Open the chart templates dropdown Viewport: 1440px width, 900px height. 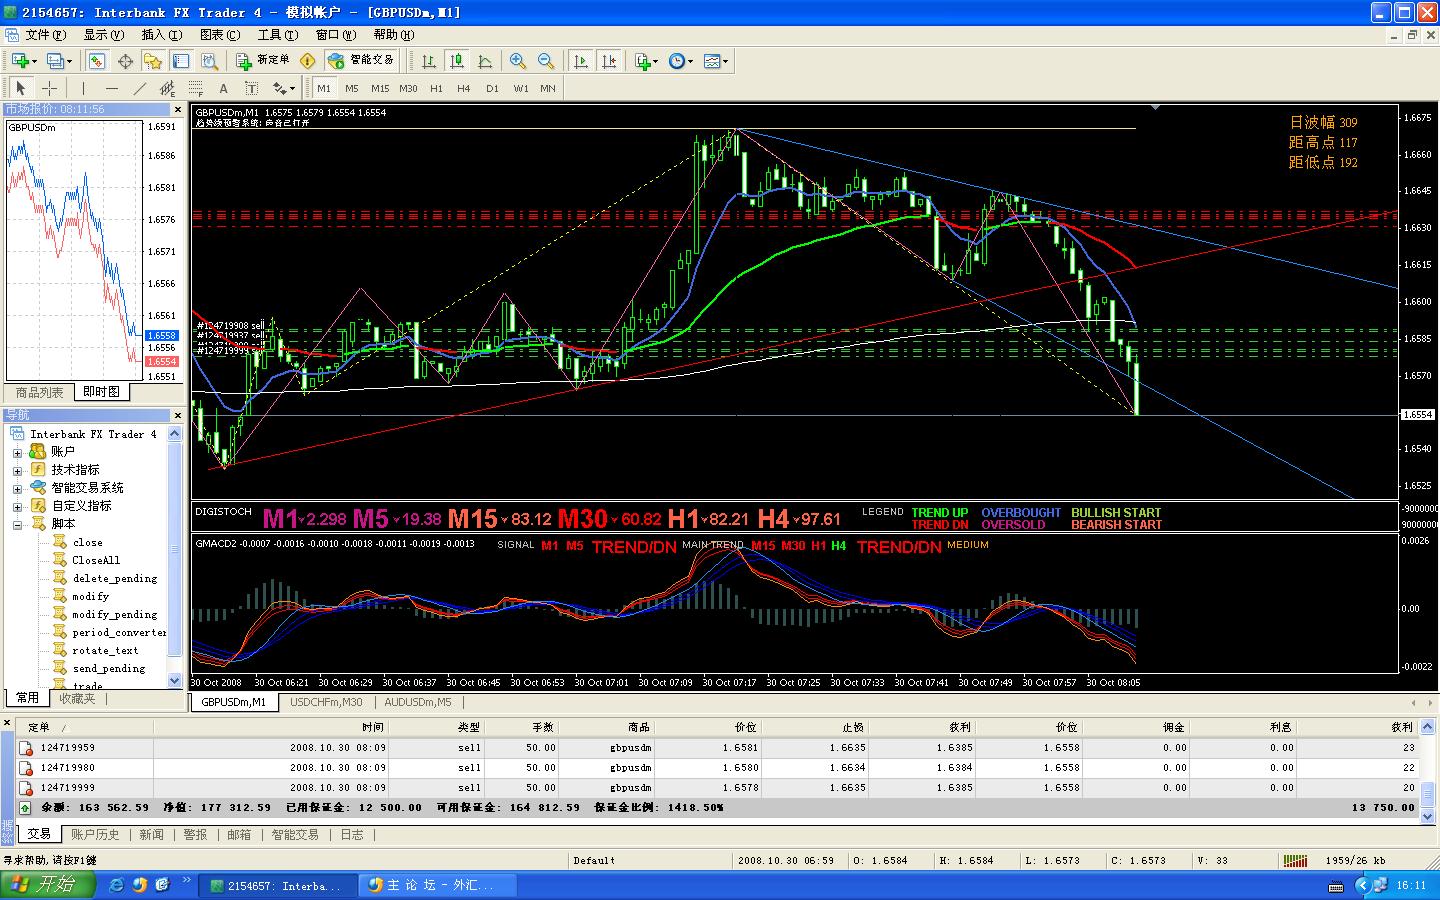tap(715, 61)
